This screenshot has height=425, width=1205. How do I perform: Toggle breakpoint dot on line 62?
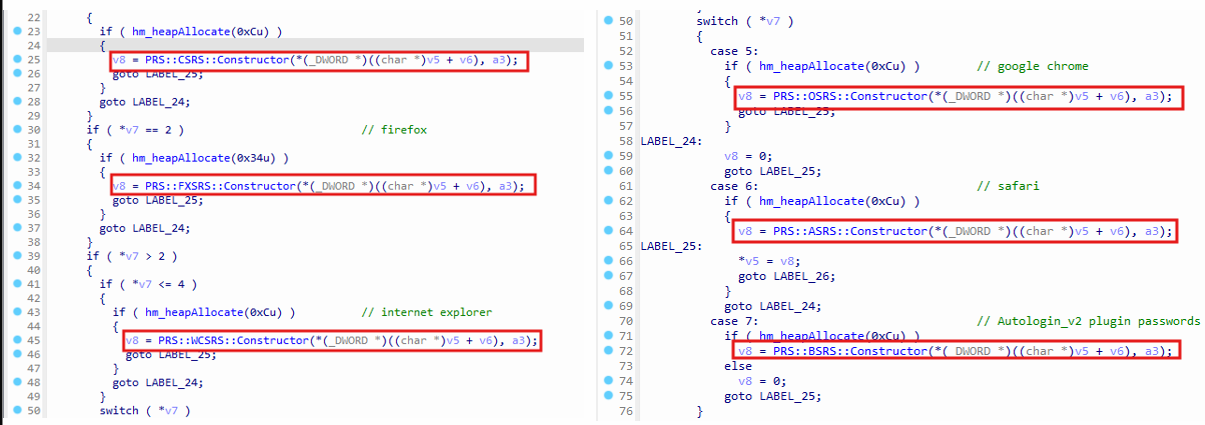tap(610, 201)
